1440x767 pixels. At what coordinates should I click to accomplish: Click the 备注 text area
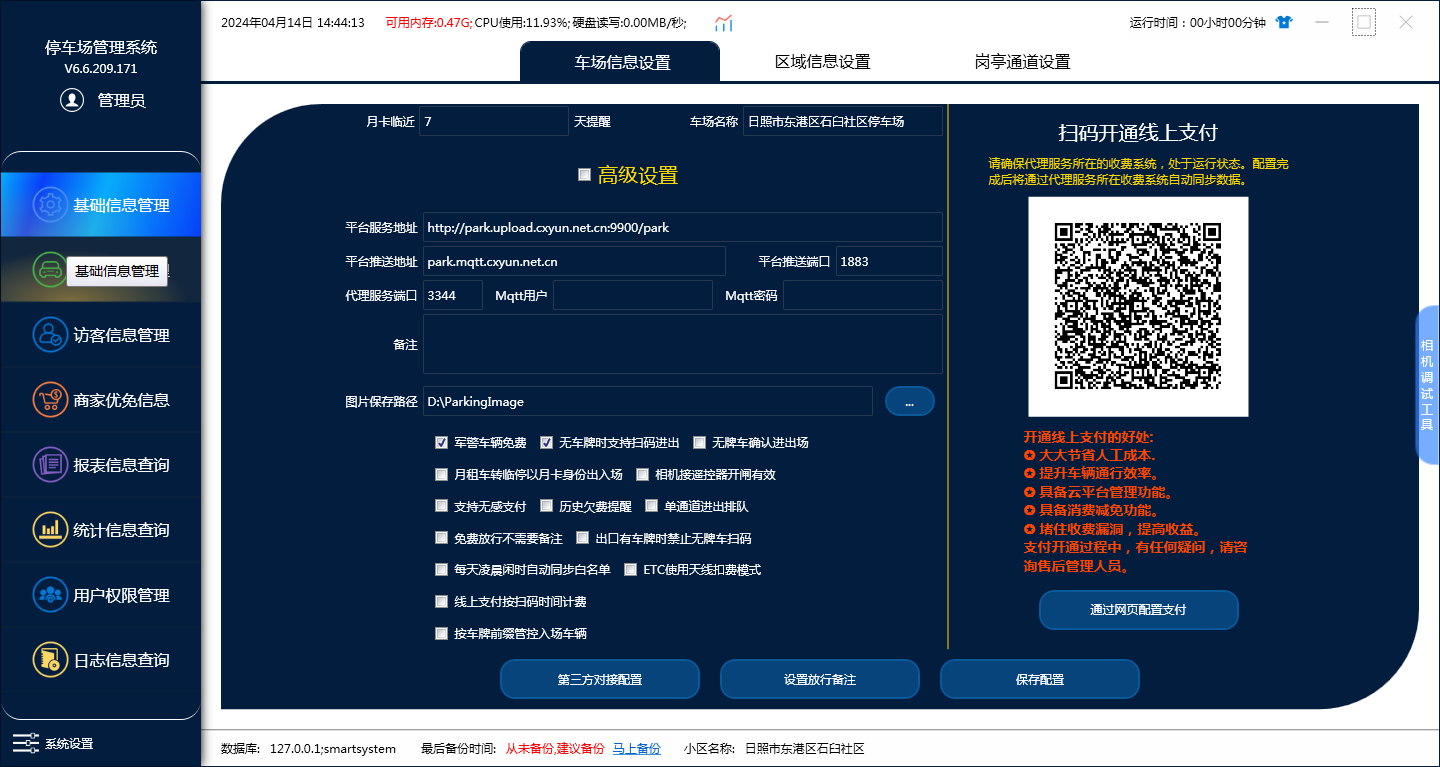click(682, 344)
